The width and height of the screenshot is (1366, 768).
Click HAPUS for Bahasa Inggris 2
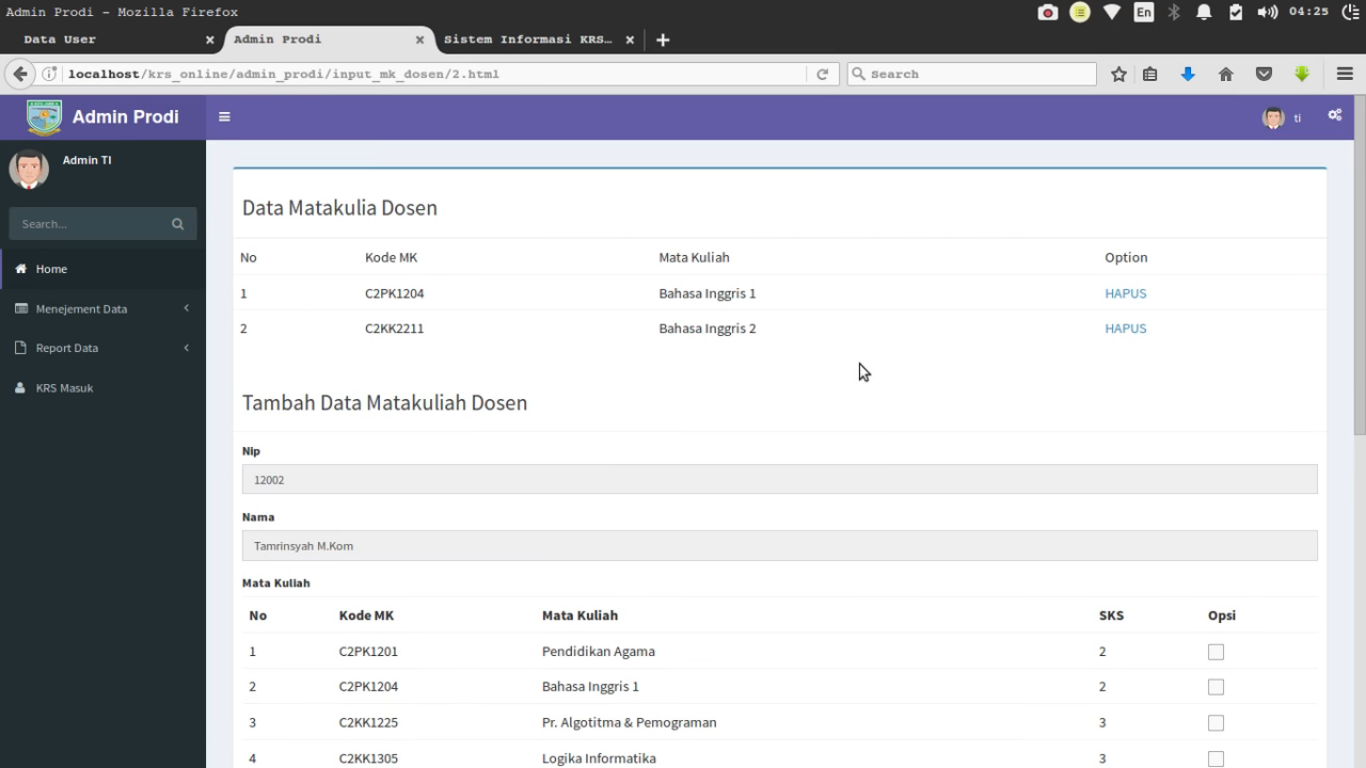coord(1125,329)
